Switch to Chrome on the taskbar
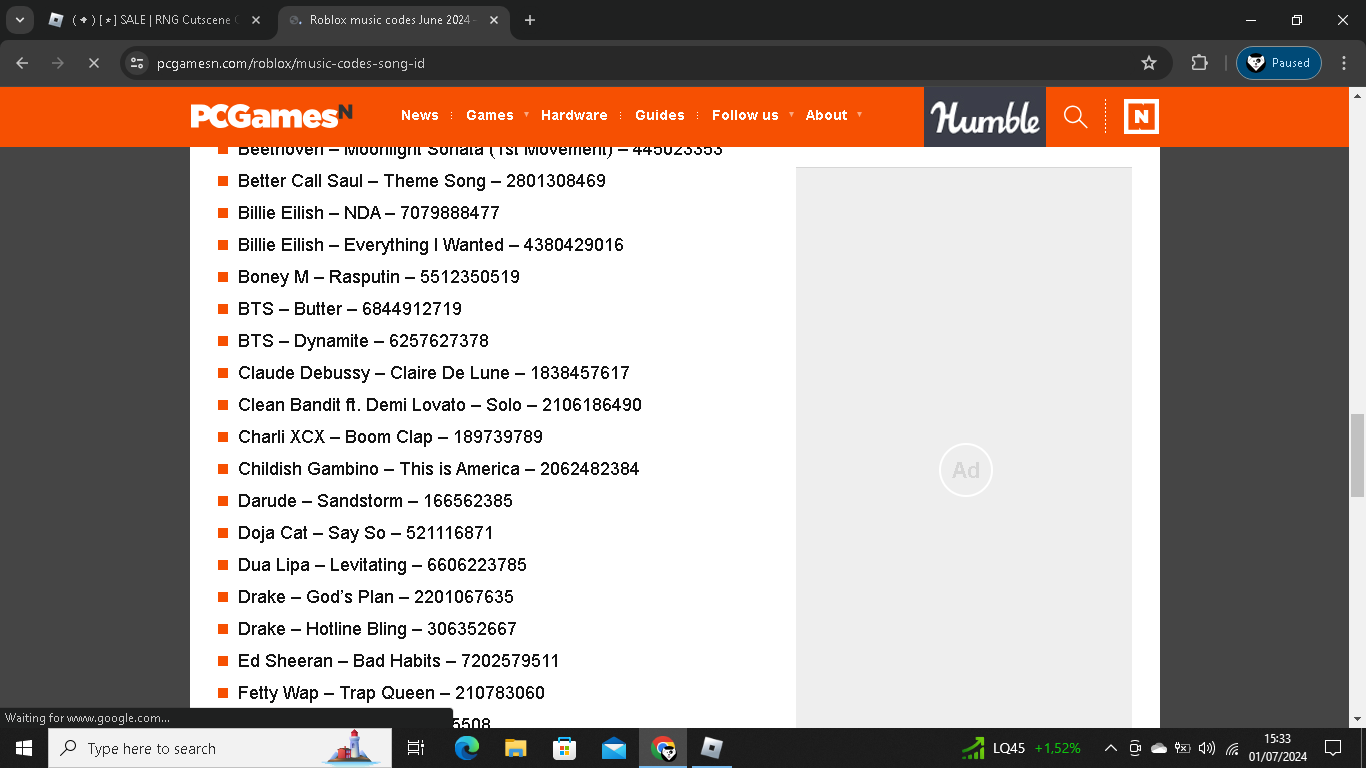 [662, 748]
